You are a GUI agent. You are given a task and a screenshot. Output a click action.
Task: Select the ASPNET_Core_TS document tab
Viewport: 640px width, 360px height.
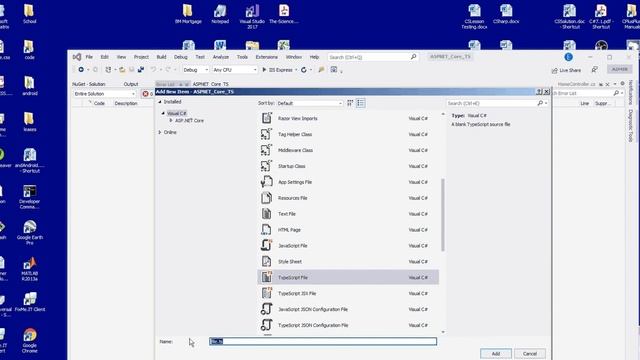tap(211, 84)
